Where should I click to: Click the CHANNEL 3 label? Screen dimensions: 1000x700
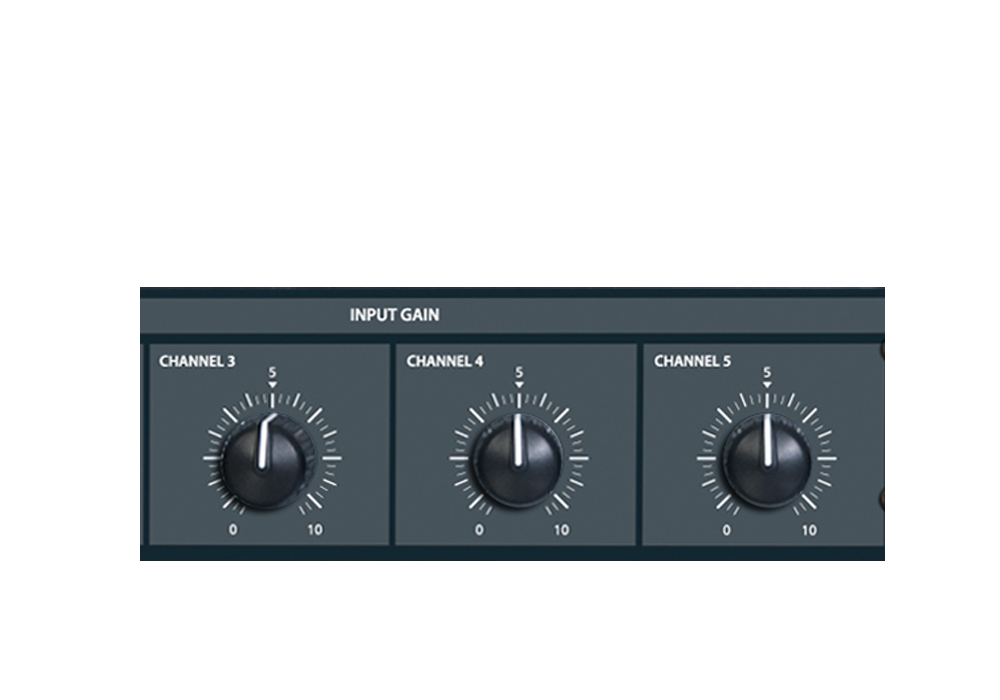click(x=197, y=361)
